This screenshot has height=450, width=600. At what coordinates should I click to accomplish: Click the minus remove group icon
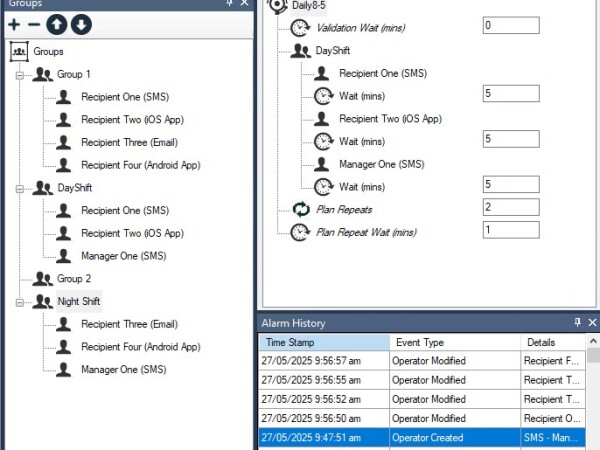pos(34,24)
